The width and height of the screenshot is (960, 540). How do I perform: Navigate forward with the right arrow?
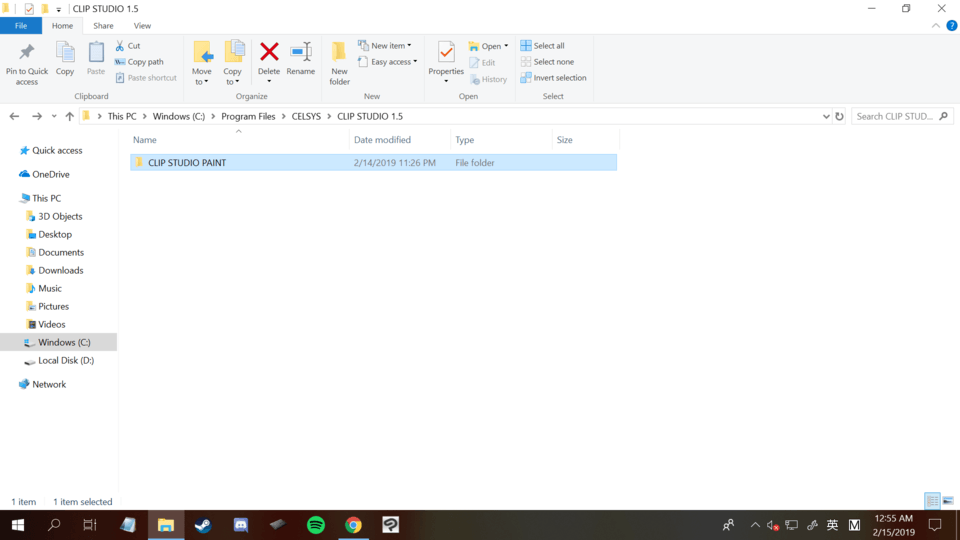[x=37, y=116]
